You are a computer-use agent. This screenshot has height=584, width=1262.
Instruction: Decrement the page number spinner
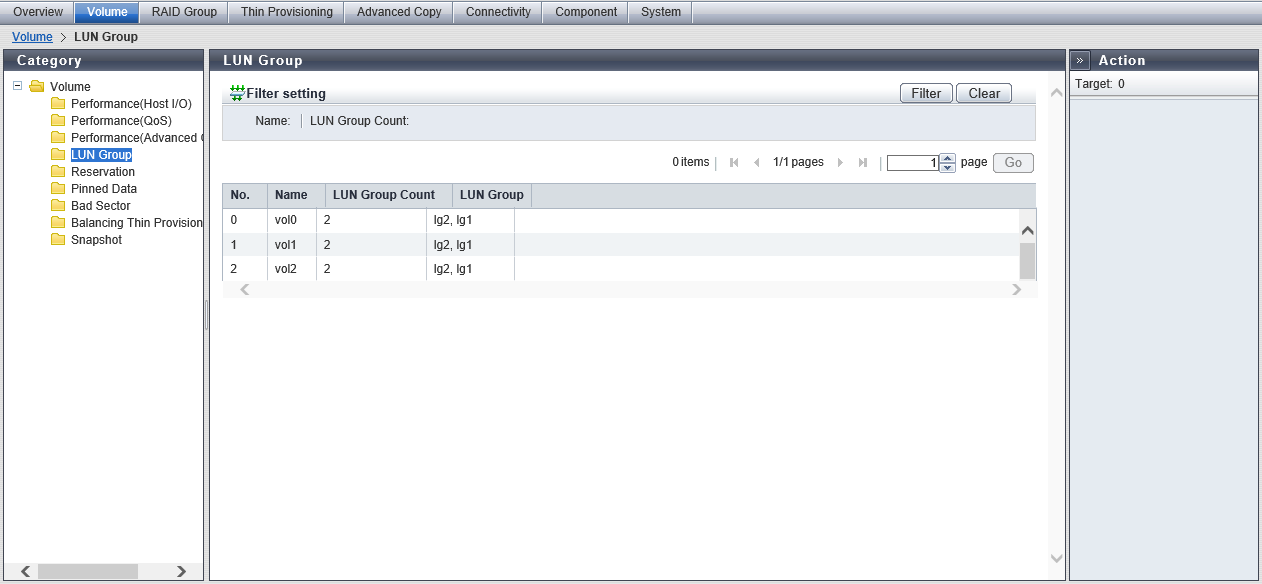(948, 168)
